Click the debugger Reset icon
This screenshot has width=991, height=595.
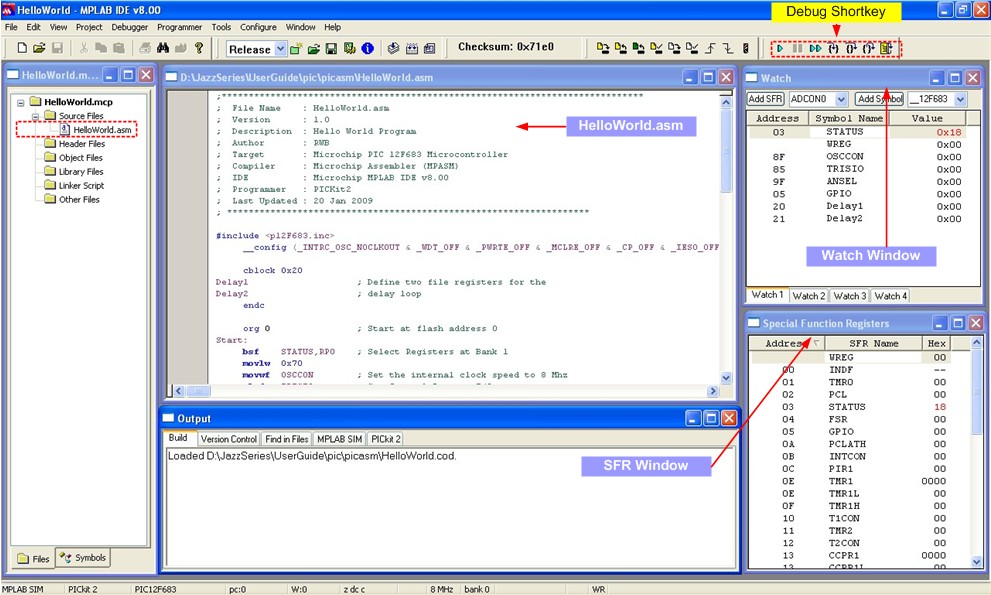(886, 48)
